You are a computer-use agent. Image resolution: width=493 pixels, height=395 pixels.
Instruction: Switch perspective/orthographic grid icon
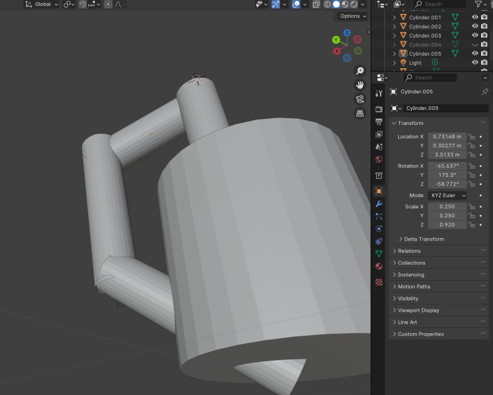[x=360, y=114]
